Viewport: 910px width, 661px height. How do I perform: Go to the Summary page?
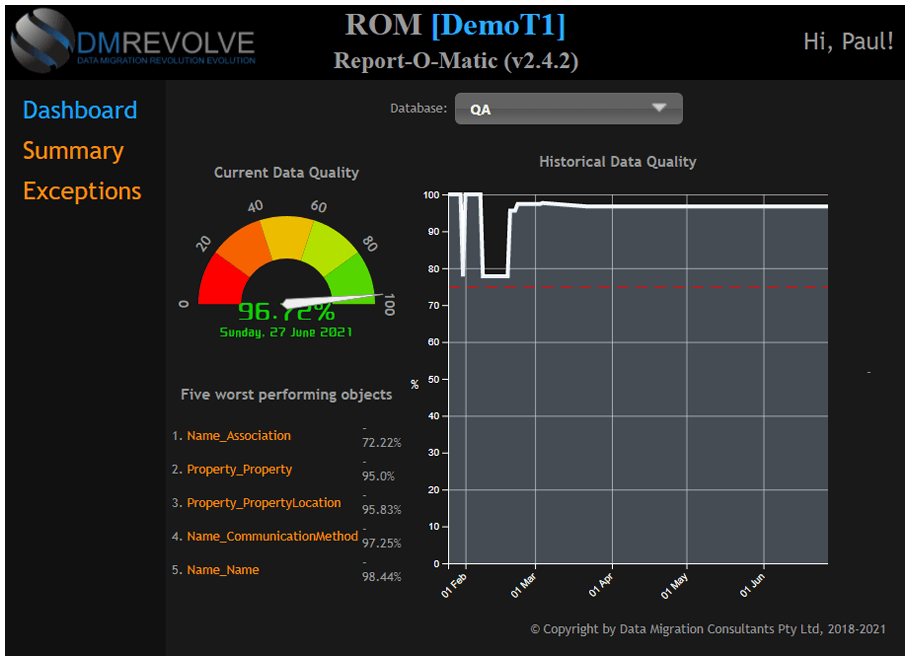[x=73, y=151]
